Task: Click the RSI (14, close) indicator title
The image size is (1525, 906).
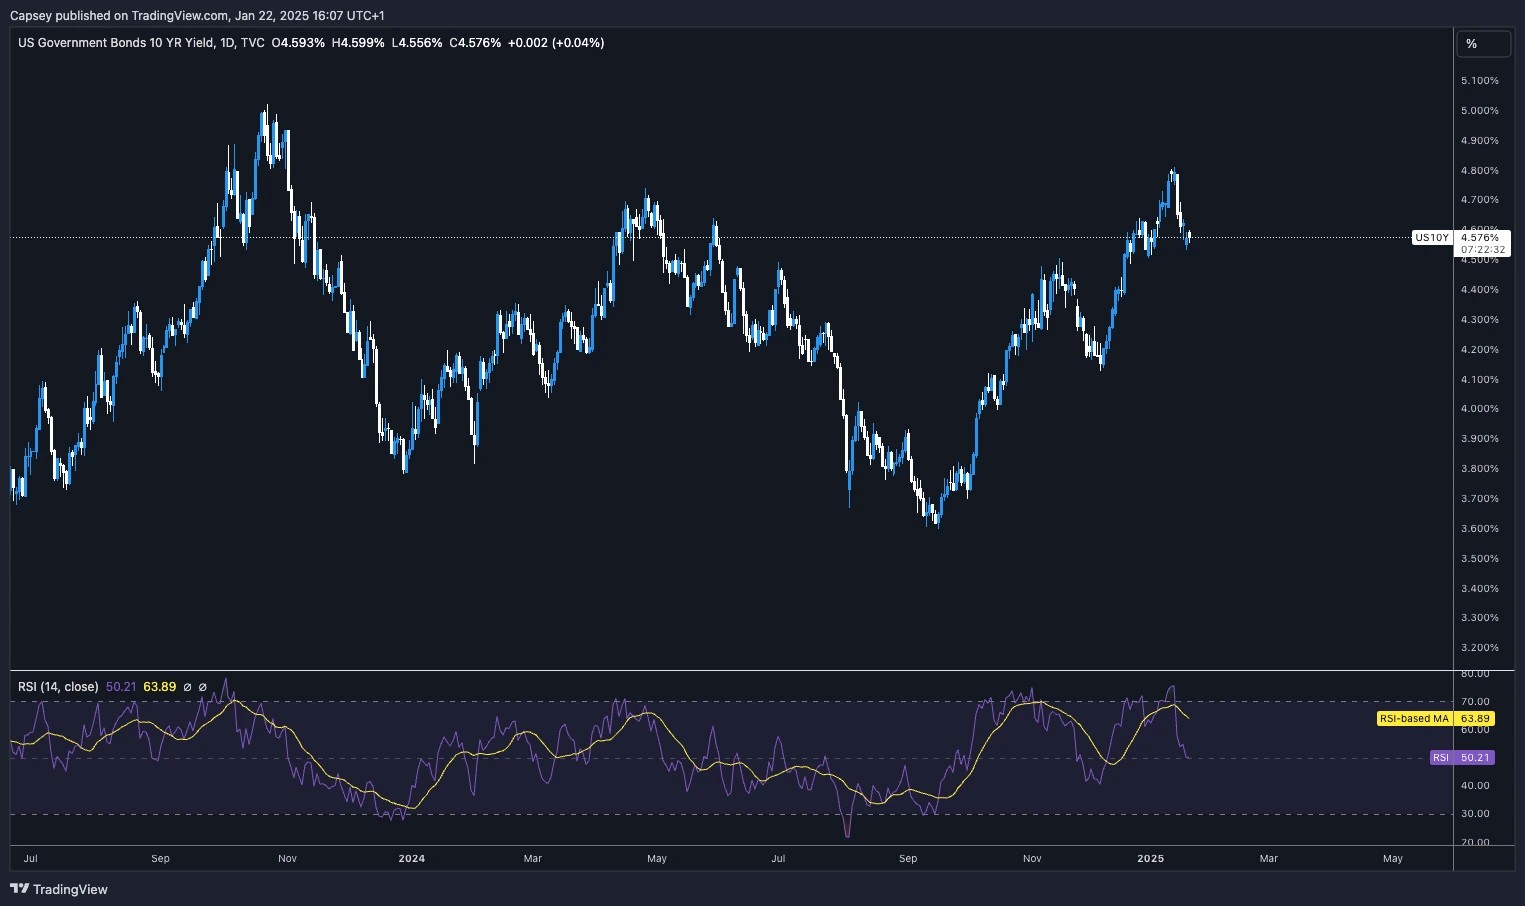Action: pyautogui.click(x=58, y=687)
